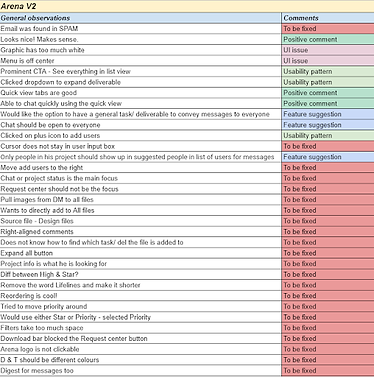Viewport: 374px width, 377px height.
Task: Click 'To be fixed' beside Move add users to the right
Action: coord(328,167)
